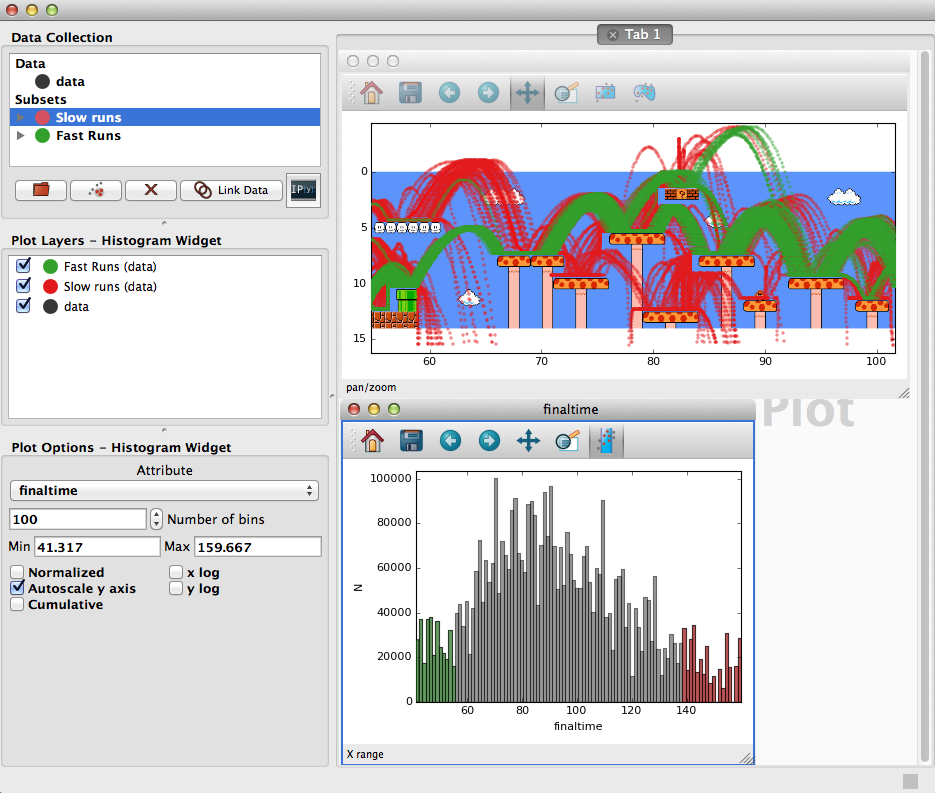935x793 pixels.
Task: Enable the Normalized checkbox
Action: point(17,572)
